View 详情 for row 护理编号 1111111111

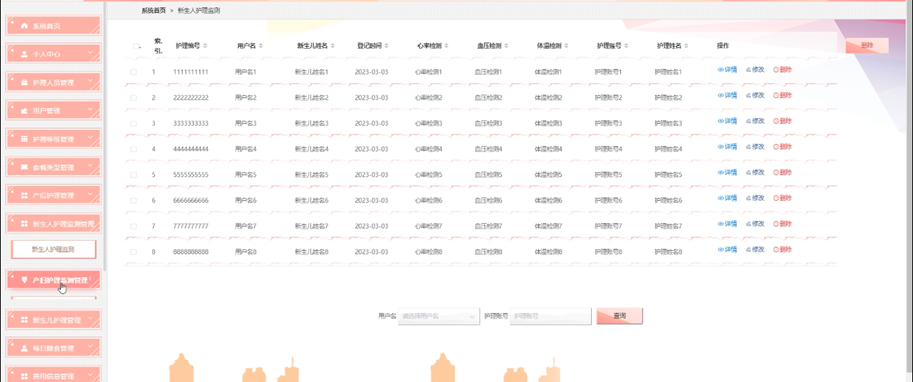tap(727, 70)
